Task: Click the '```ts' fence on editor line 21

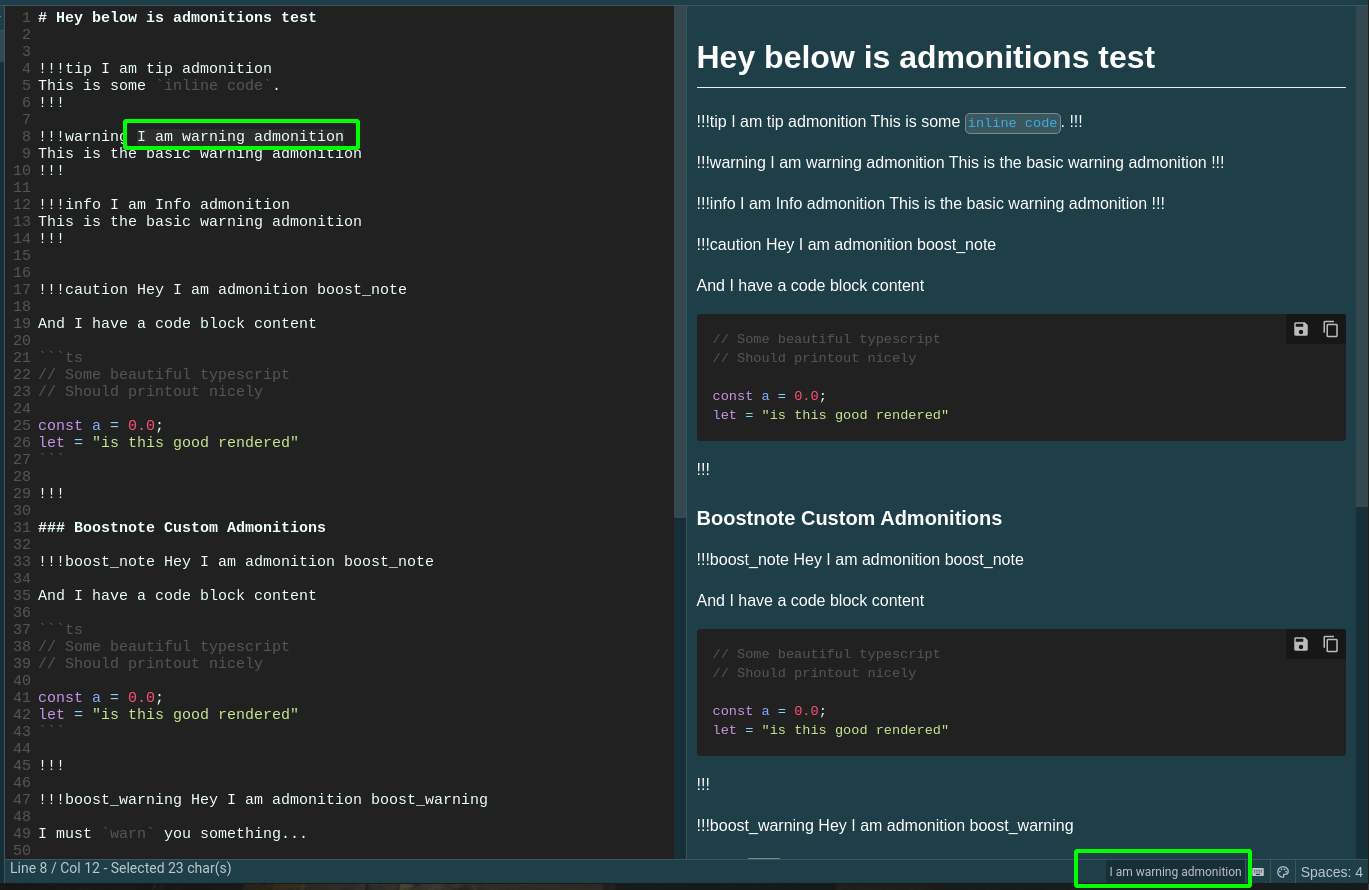Action: (x=60, y=358)
